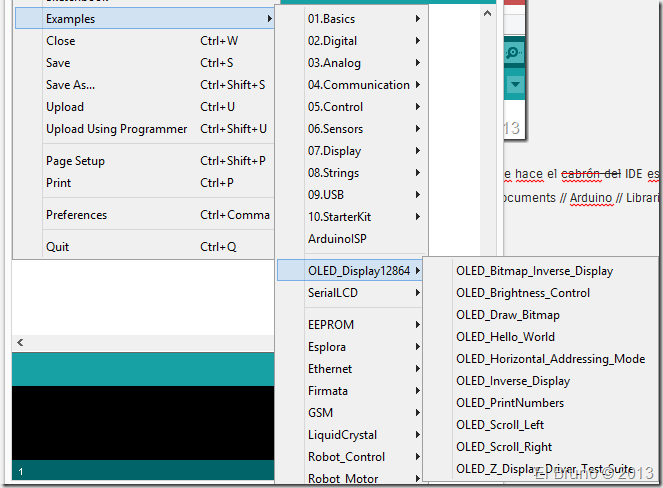Open the OLED_PrintNumbers example
Image resolution: width=663 pixels, height=488 pixels.
tap(509, 403)
